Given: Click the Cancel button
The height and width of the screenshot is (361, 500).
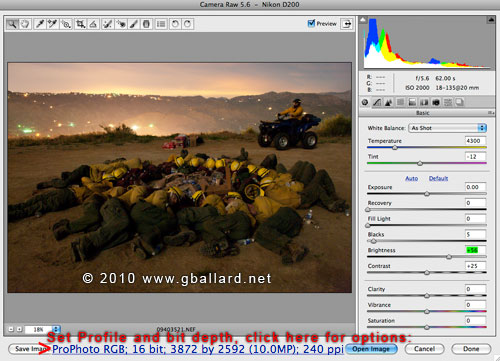Looking at the screenshot, I should click(x=424, y=349).
